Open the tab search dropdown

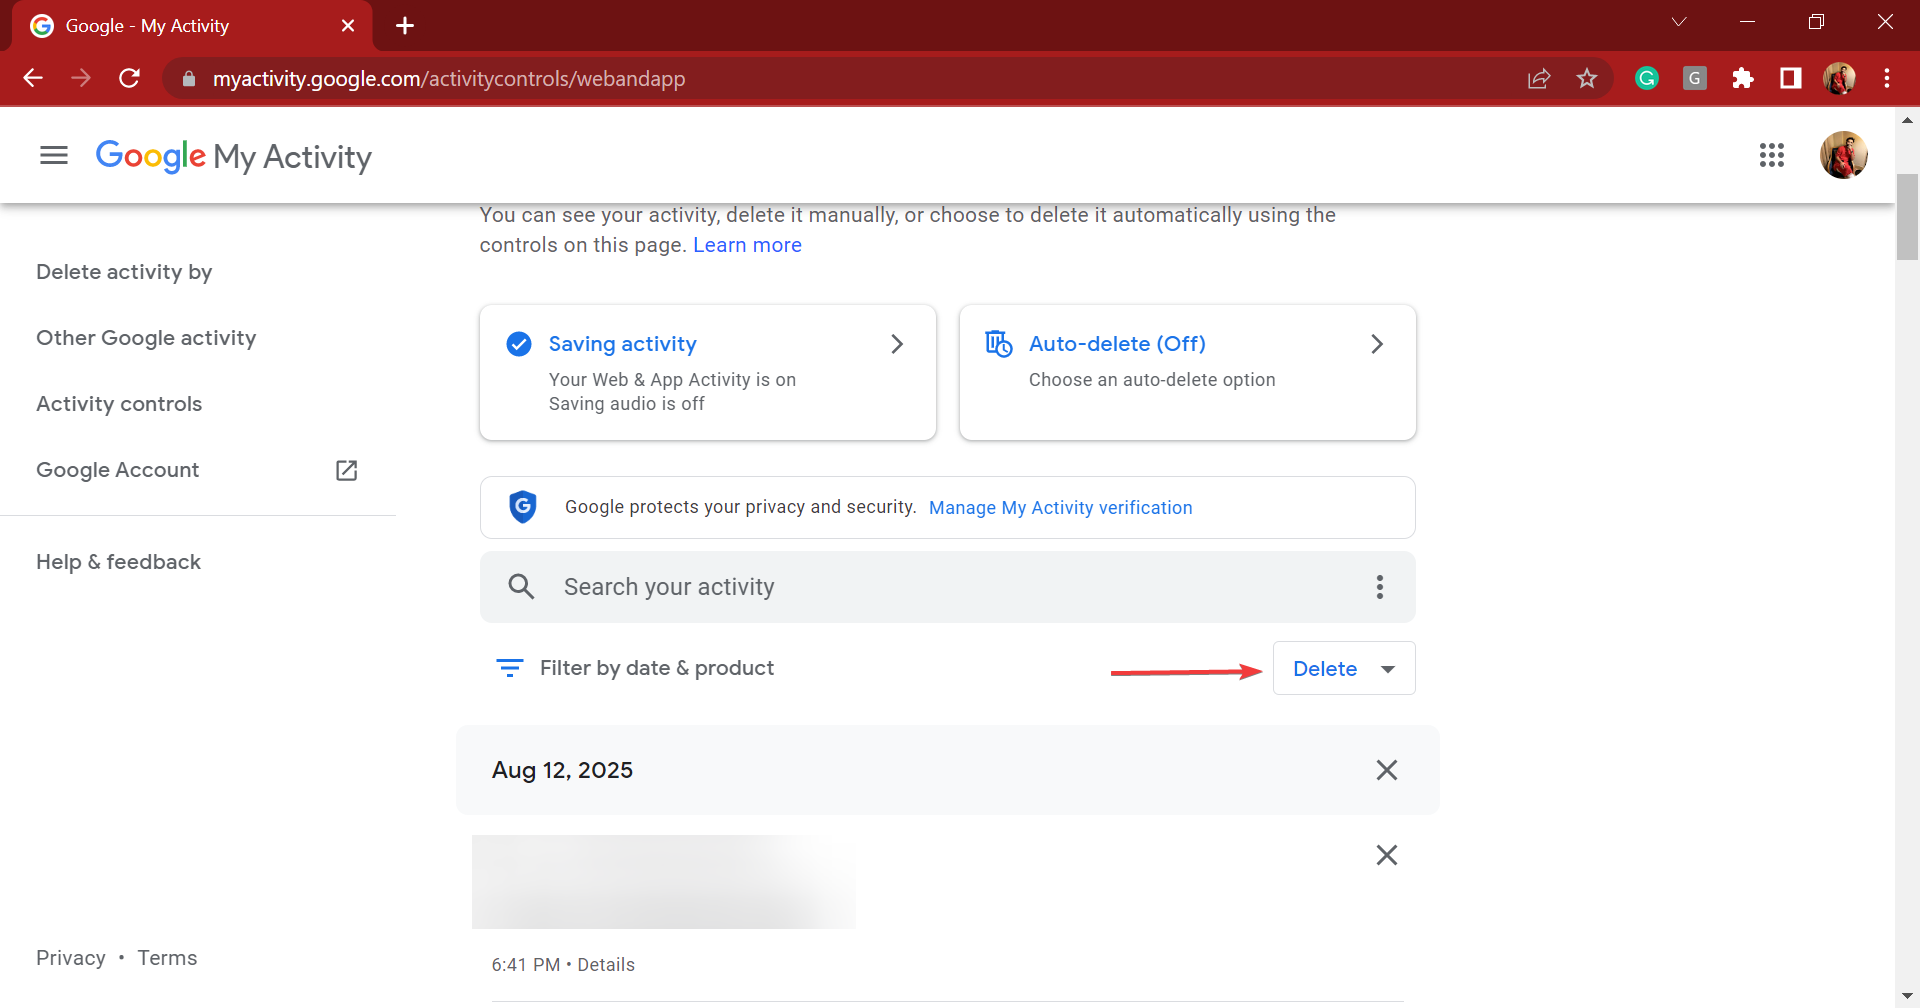tap(1679, 22)
